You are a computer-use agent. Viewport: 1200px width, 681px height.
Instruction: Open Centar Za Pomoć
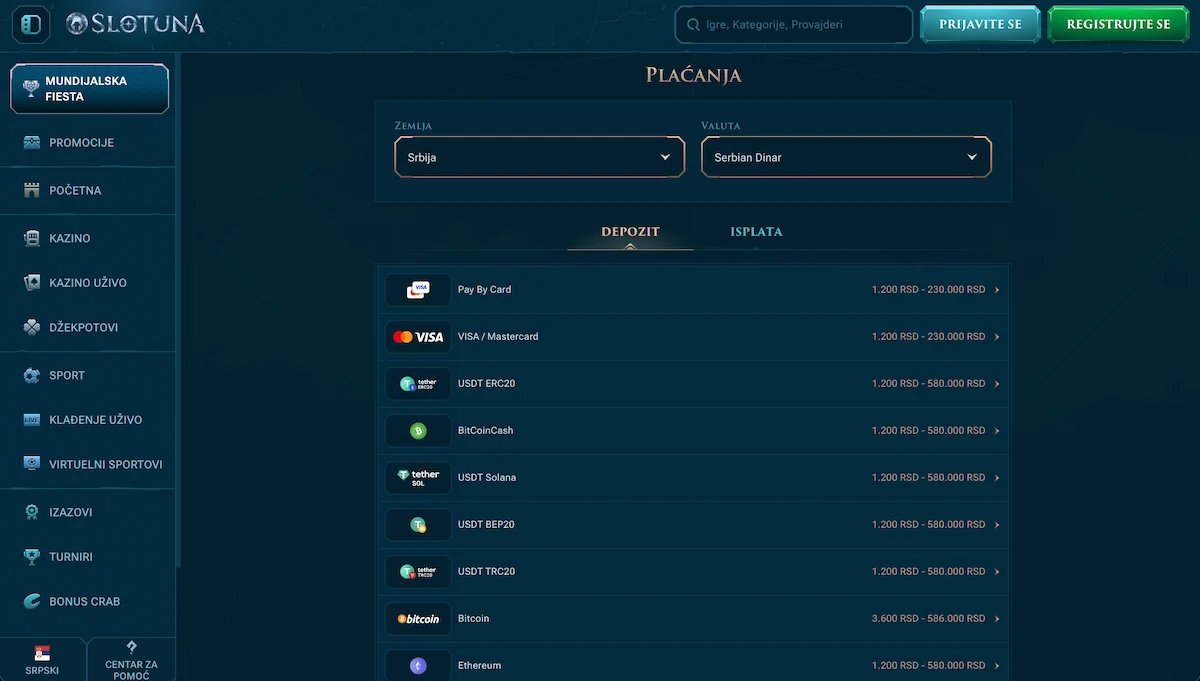(131, 660)
